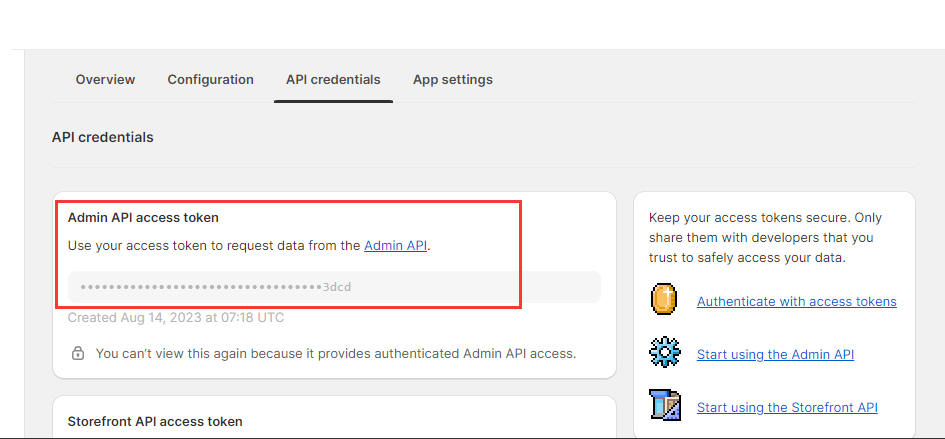Select the API credentials tab
Screen dimensions: 945x439
[x=333, y=80]
